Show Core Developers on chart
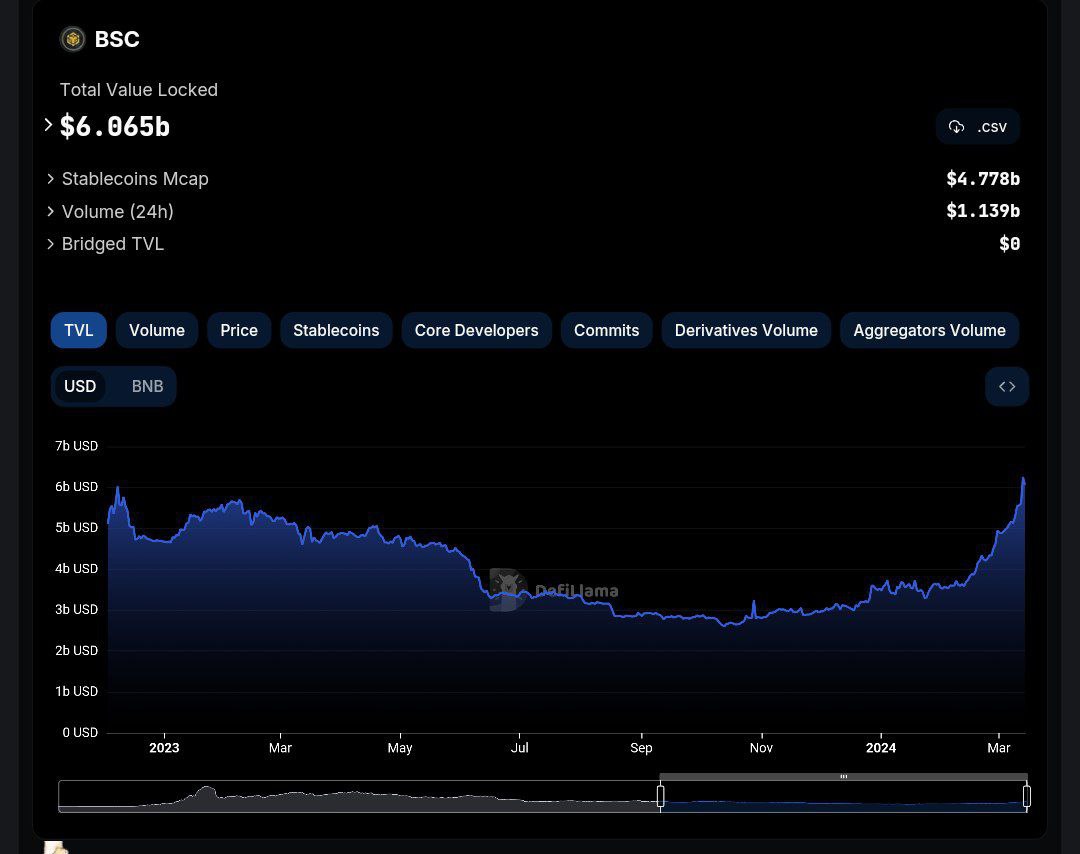The width and height of the screenshot is (1080, 854). coord(477,331)
